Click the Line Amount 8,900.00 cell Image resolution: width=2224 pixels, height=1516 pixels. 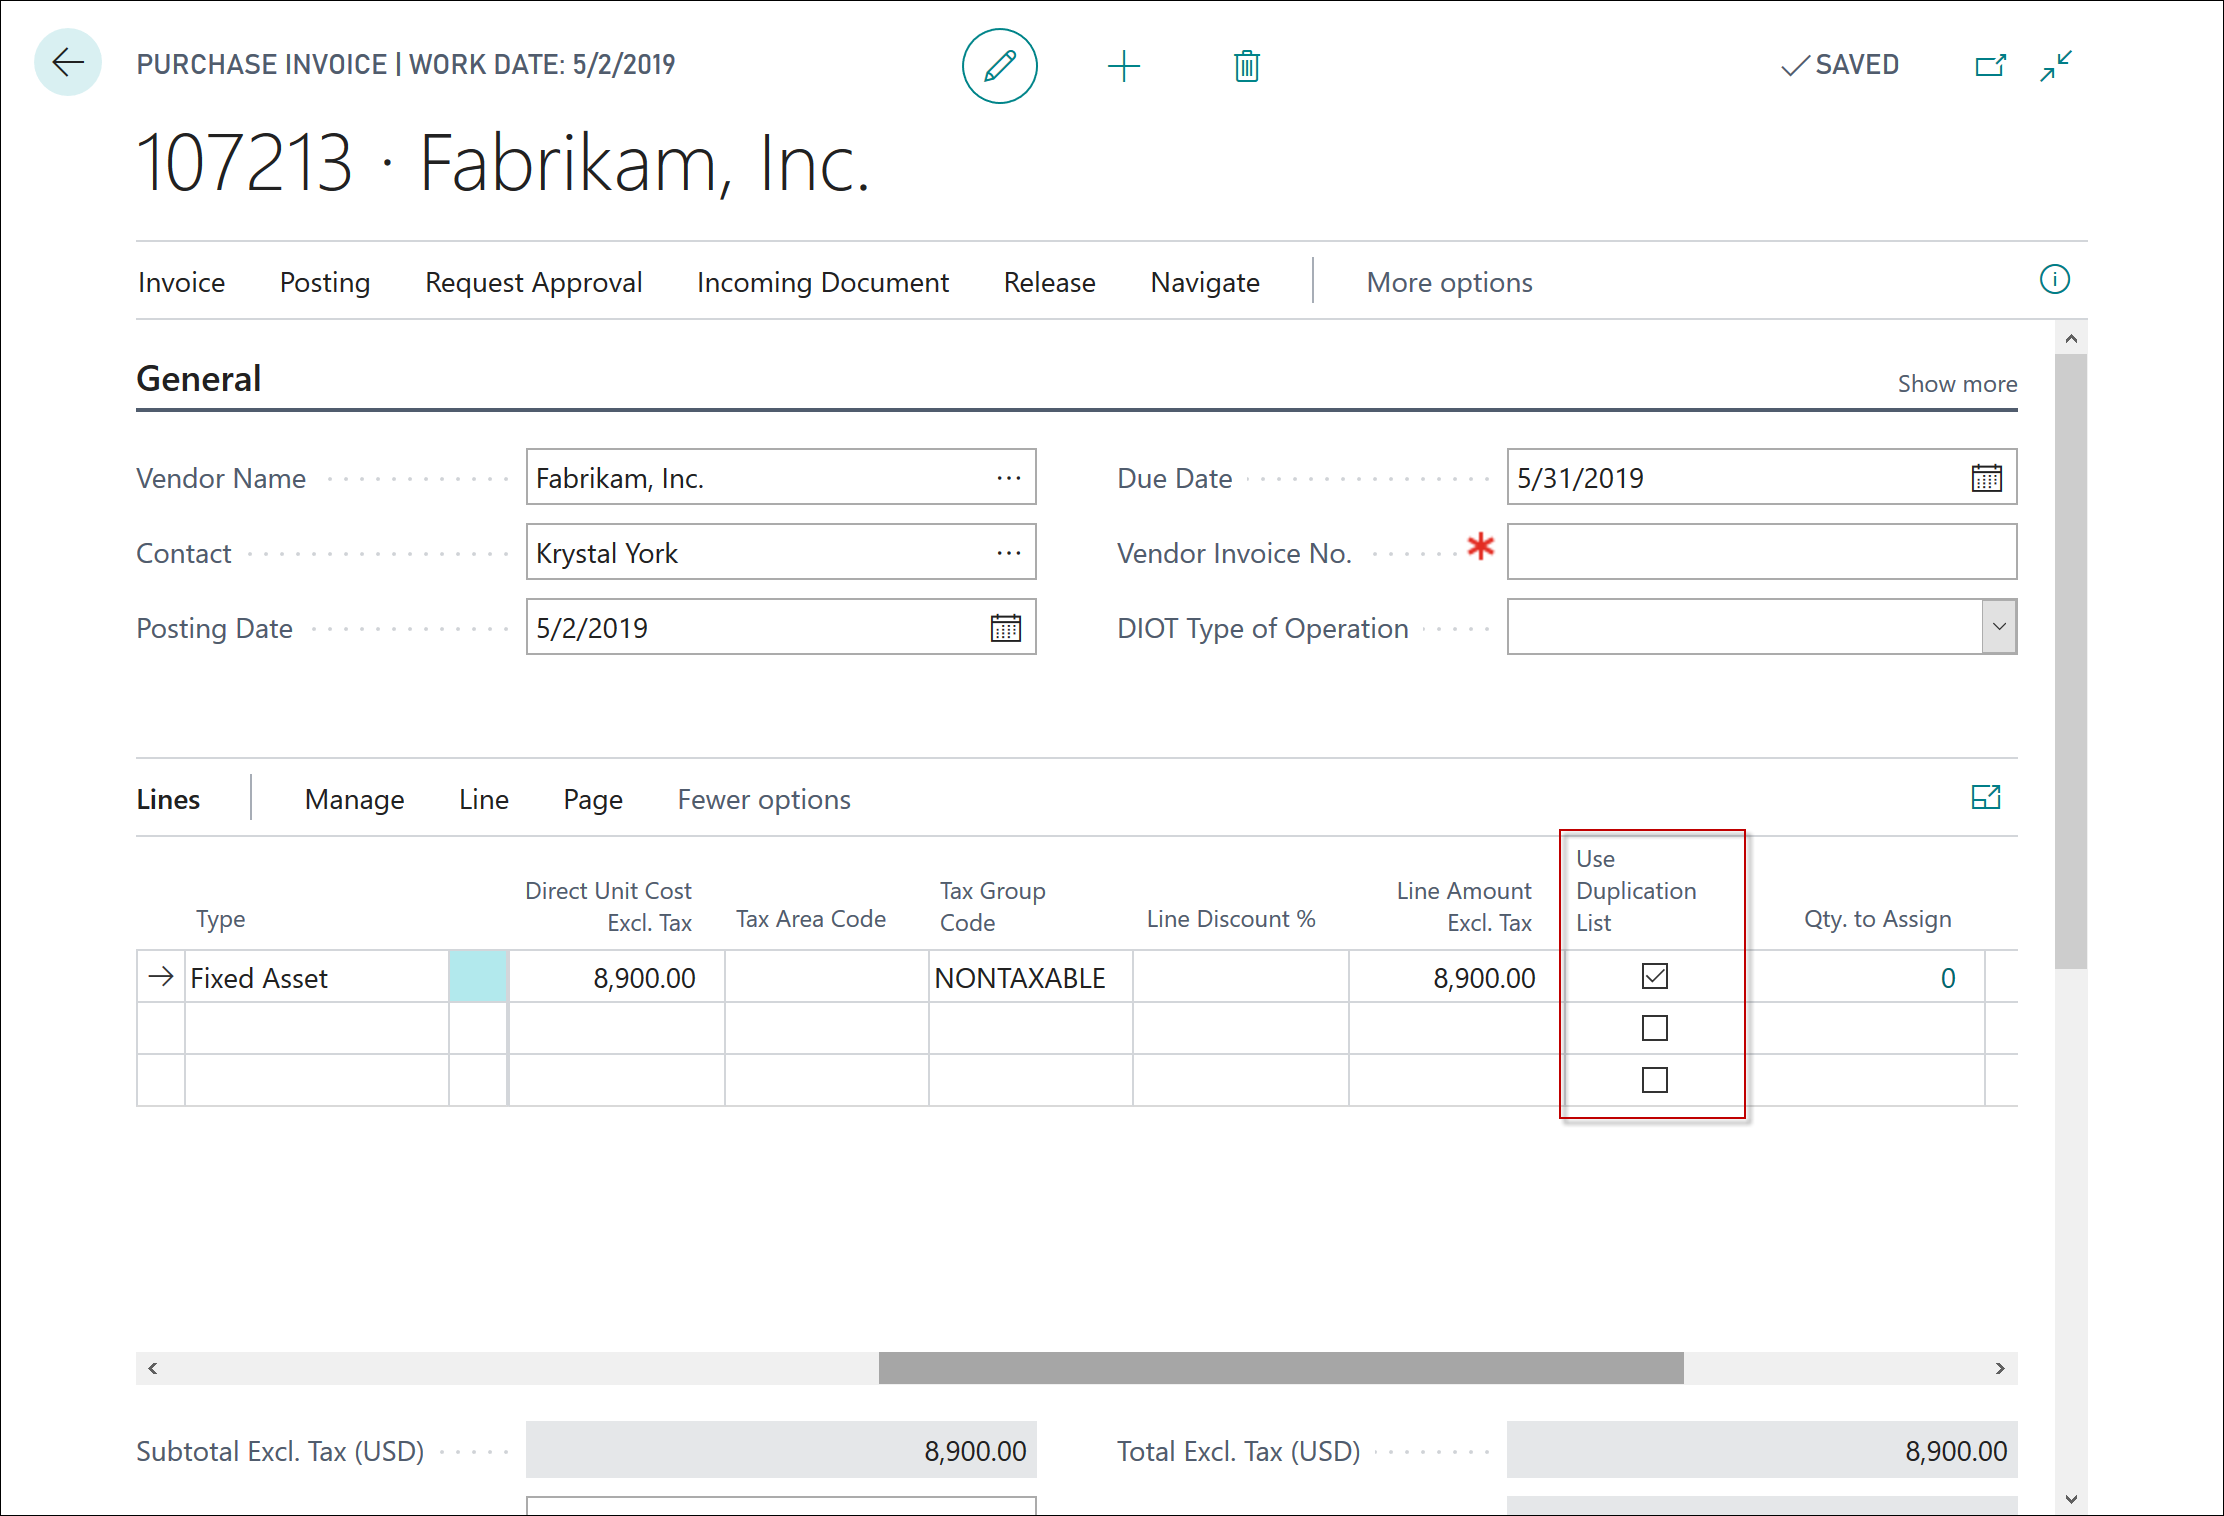pos(1456,977)
